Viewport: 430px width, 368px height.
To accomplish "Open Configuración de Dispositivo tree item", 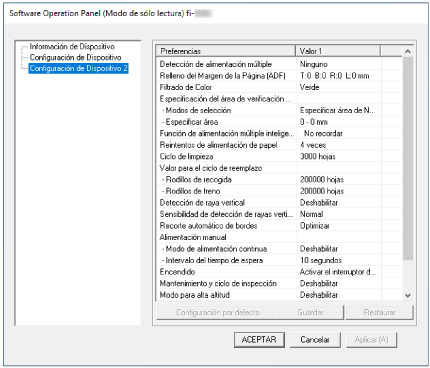I will [x=75, y=57].
